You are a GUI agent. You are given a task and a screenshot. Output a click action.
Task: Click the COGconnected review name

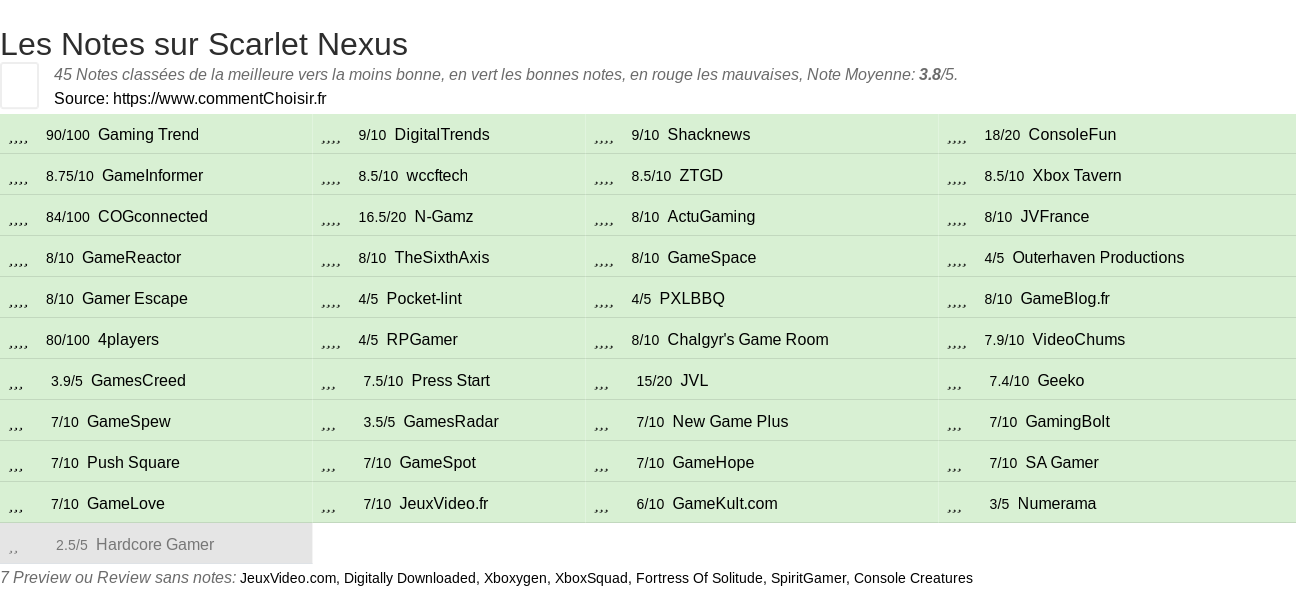click(153, 217)
